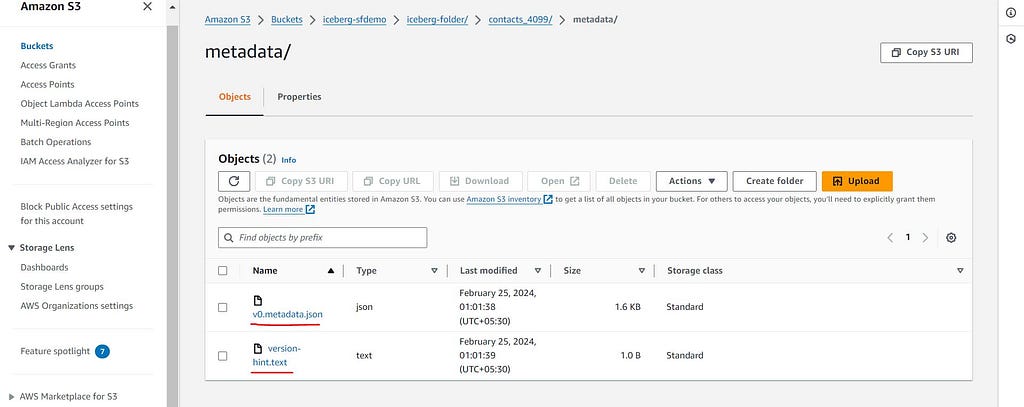Sort by Name column arrow
Viewport: 1024px width, 407px height.
coord(330,270)
